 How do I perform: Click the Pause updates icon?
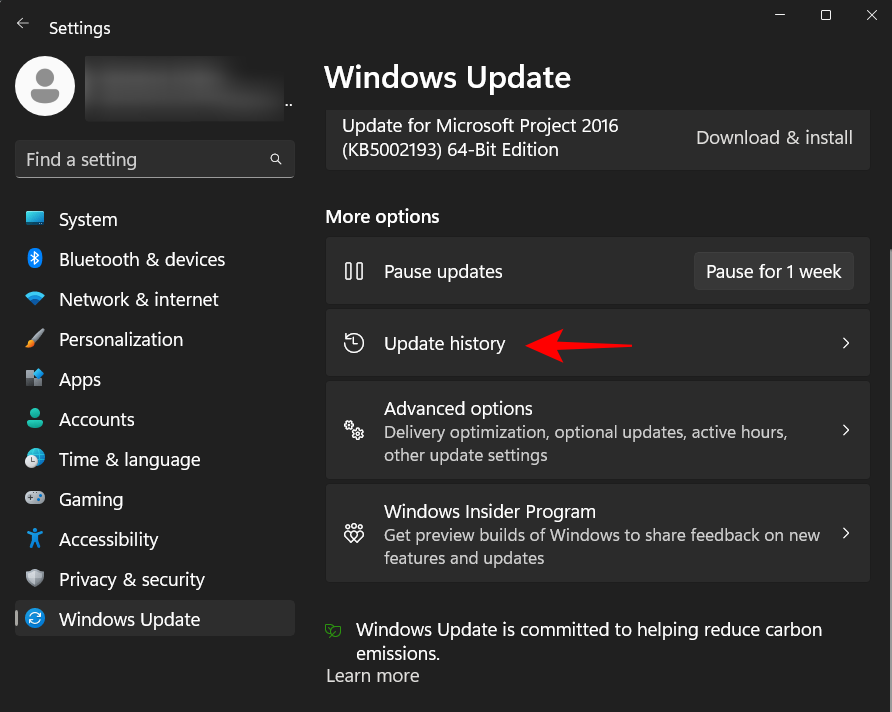coord(354,271)
